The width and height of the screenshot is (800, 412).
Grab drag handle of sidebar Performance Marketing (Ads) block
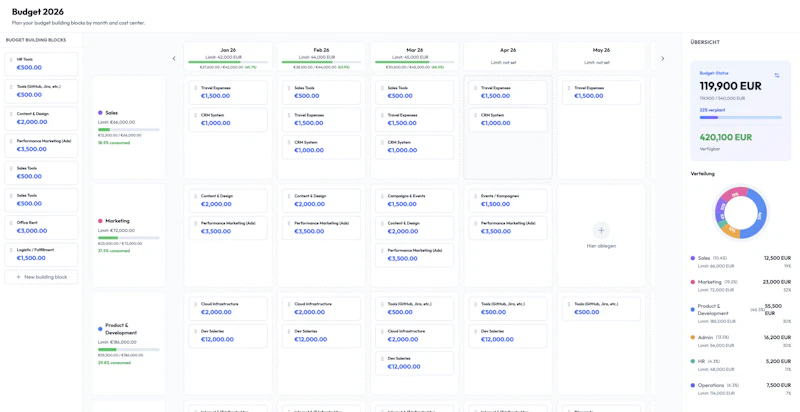click(x=11, y=141)
